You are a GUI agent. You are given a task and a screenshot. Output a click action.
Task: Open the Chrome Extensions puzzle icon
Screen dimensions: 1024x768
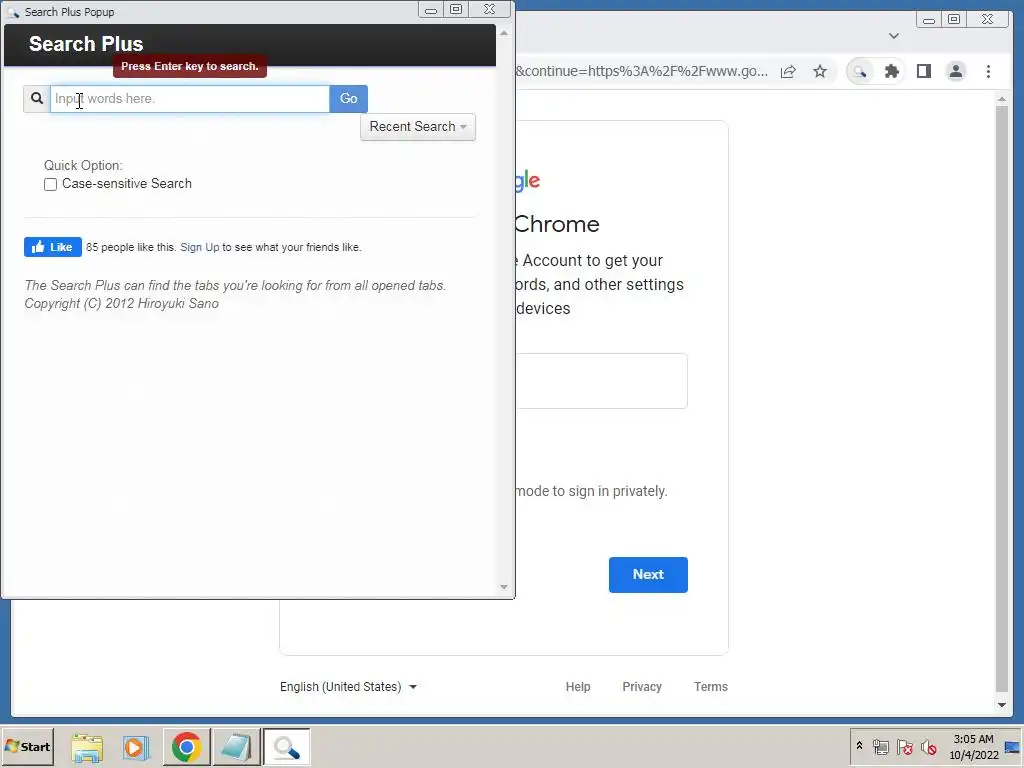tap(891, 71)
